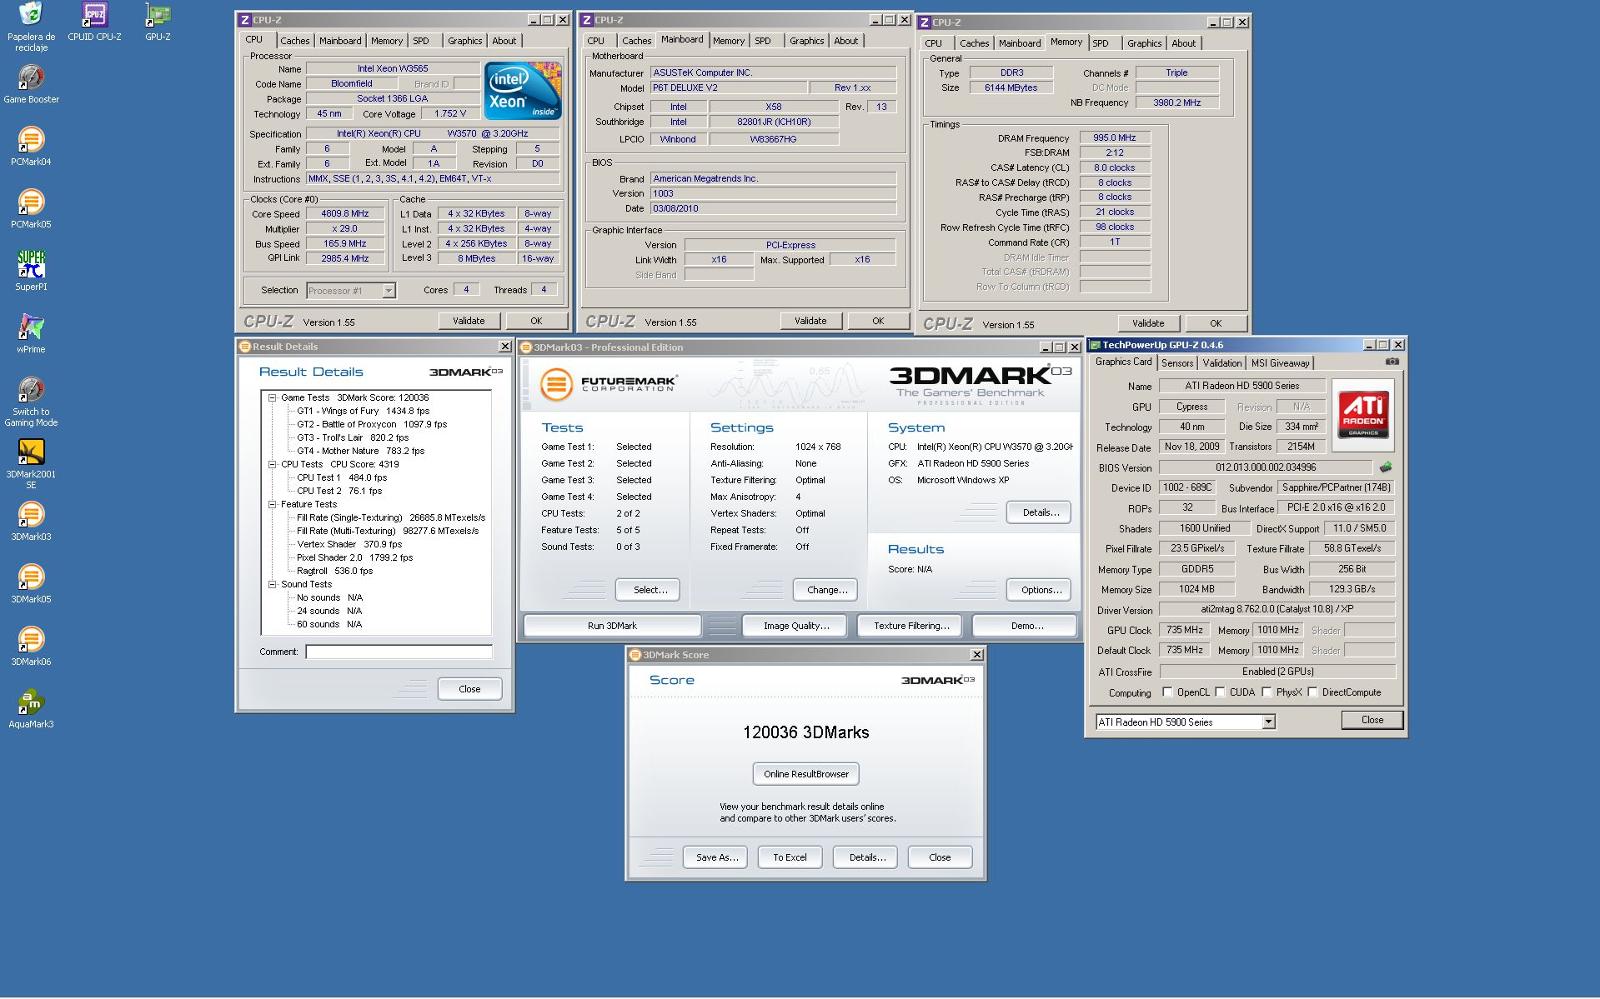Click Change... button under Settings
Viewport: 1600px width, 999px height.
pyautogui.click(x=827, y=590)
